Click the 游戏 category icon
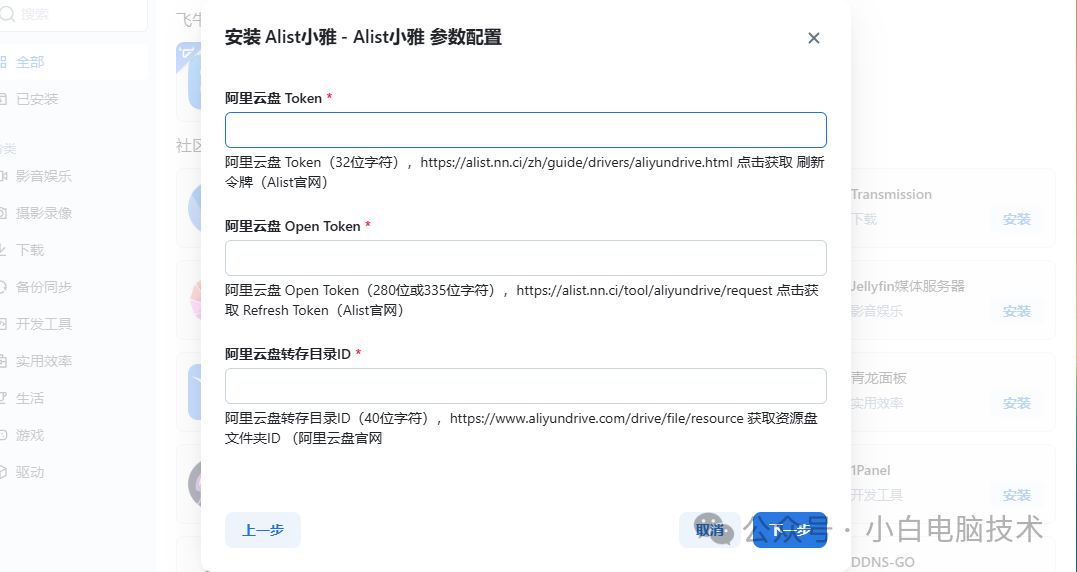This screenshot has height=572, width=1077. 2,435
